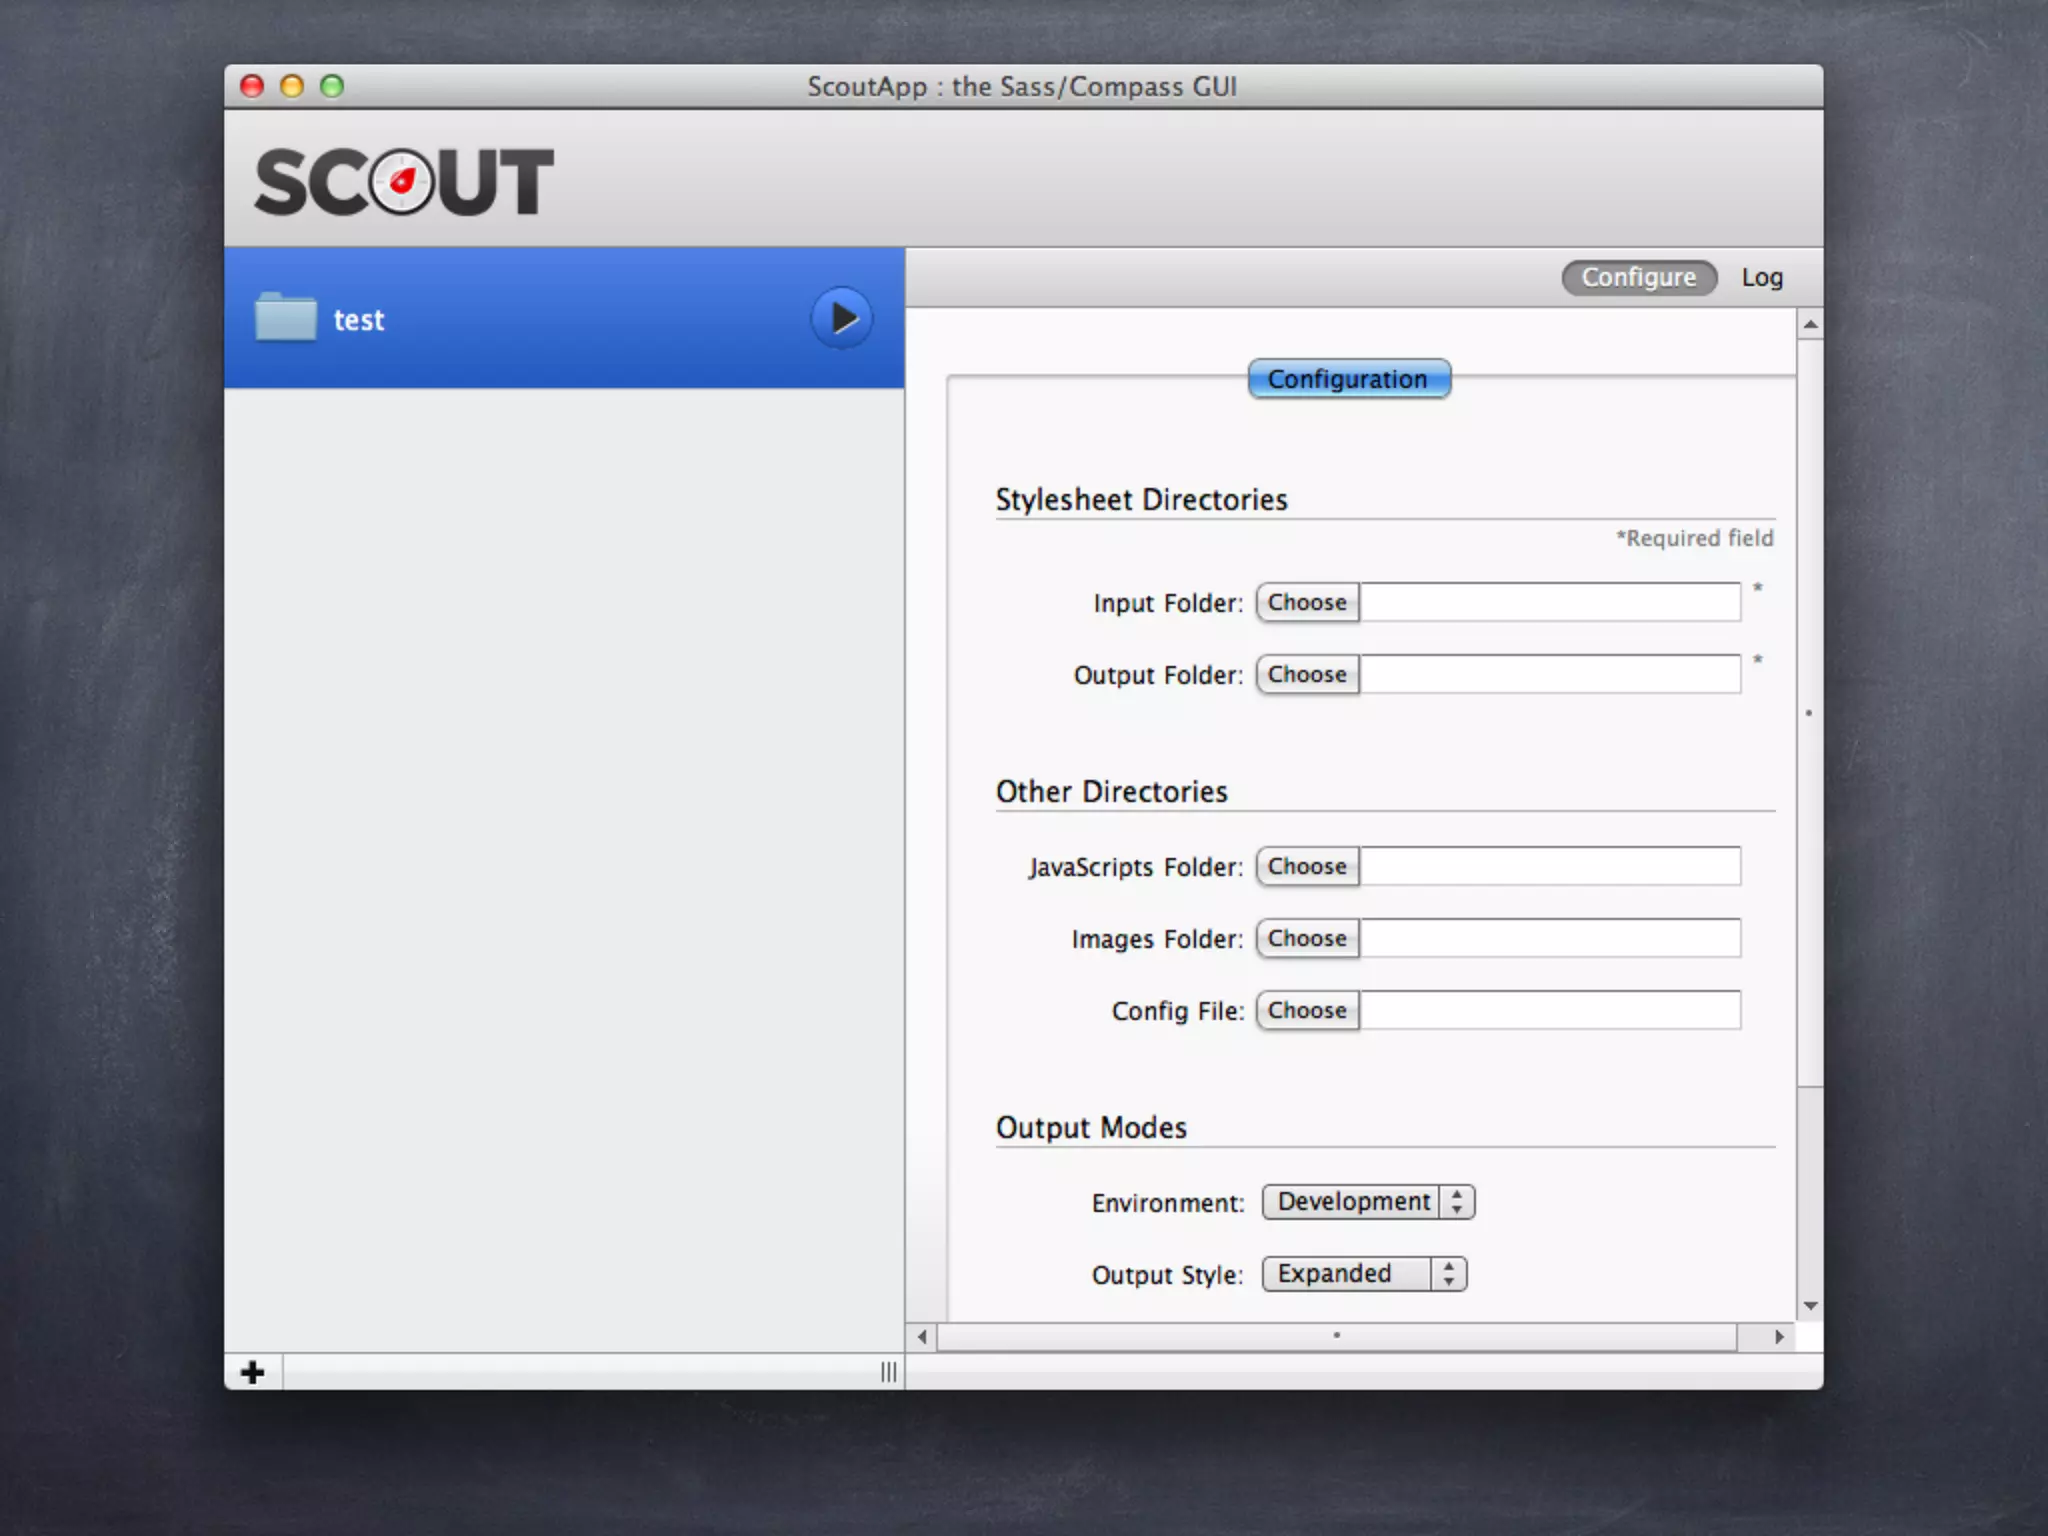Click the horizontal scroll right arrow
This screenshot has width=2048, height=1536.
(x=1779, y=1337)
